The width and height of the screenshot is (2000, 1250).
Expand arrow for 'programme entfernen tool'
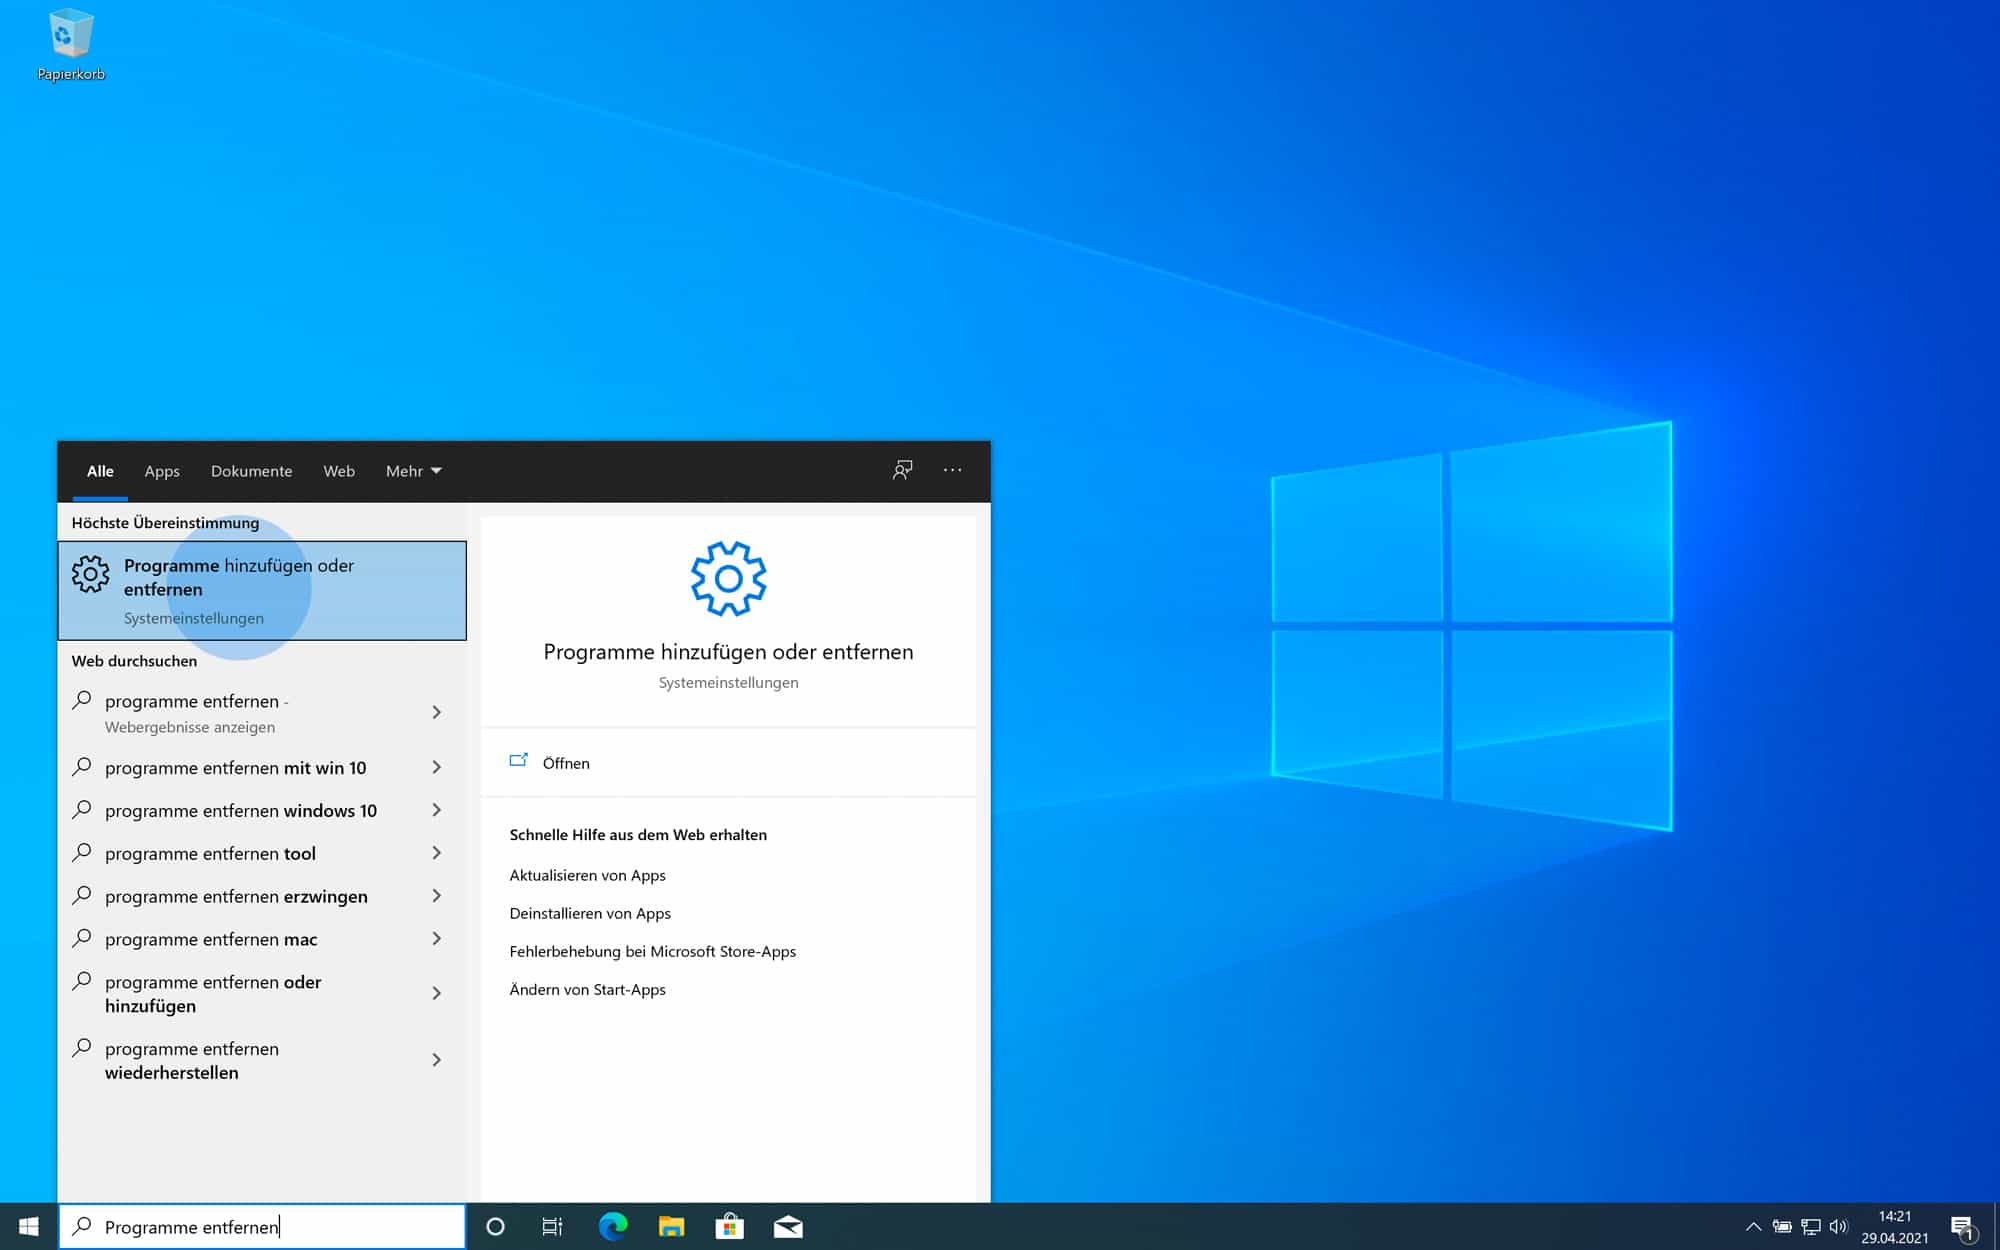436,853
